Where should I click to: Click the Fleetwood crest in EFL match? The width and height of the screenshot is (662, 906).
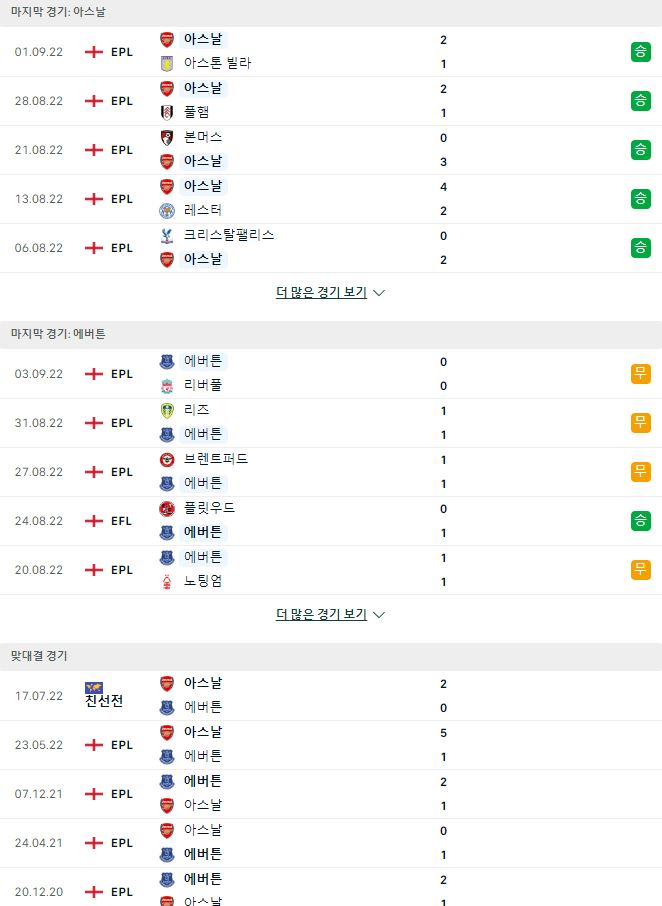[x=167, y=508]
